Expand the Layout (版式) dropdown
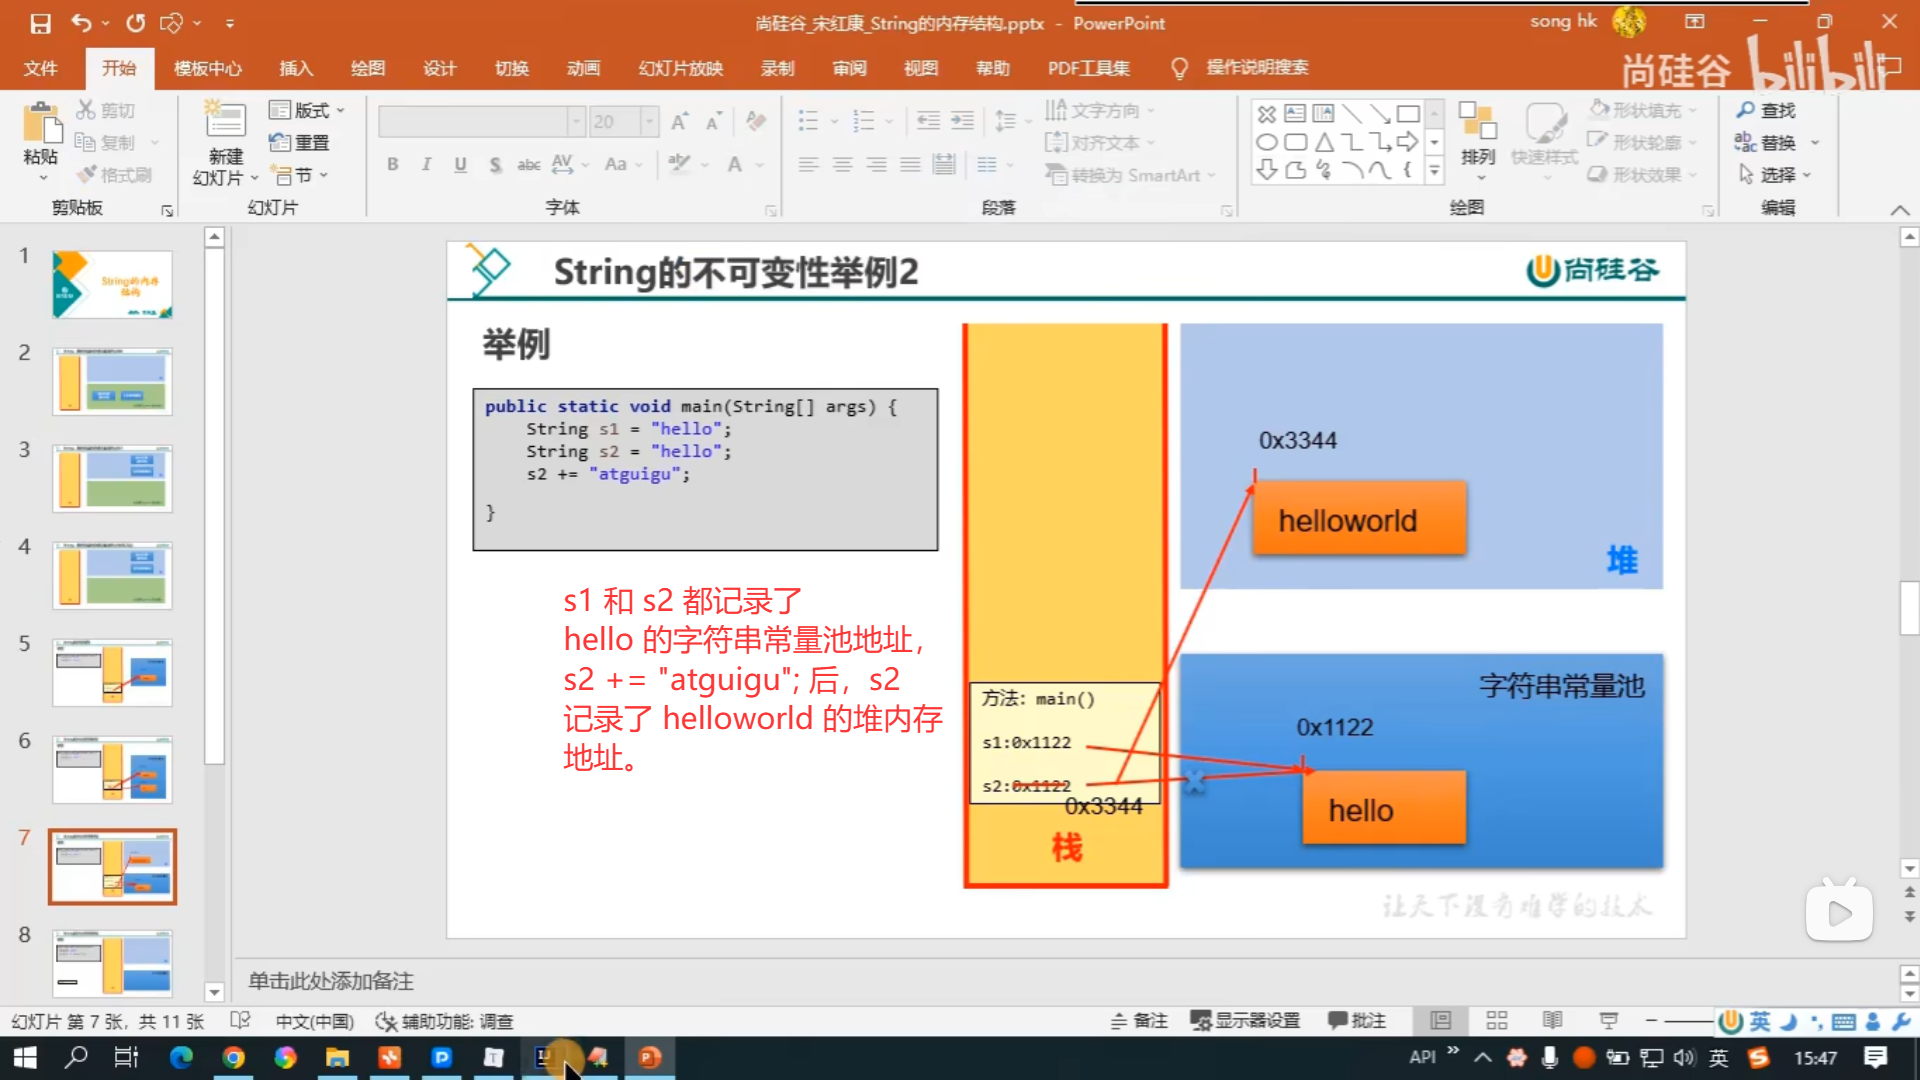The image size is (1920, 1080). coord(308,110)
